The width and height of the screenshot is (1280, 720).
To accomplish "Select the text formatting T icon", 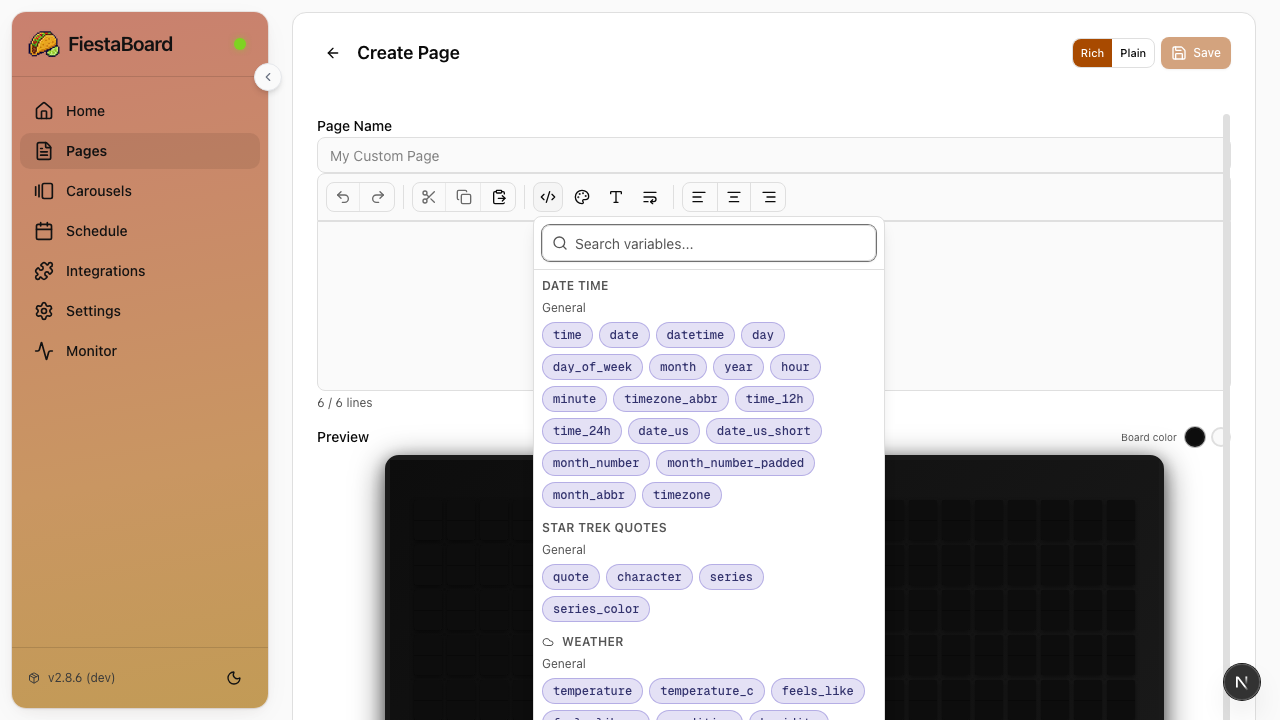I will tap(615, 197).
